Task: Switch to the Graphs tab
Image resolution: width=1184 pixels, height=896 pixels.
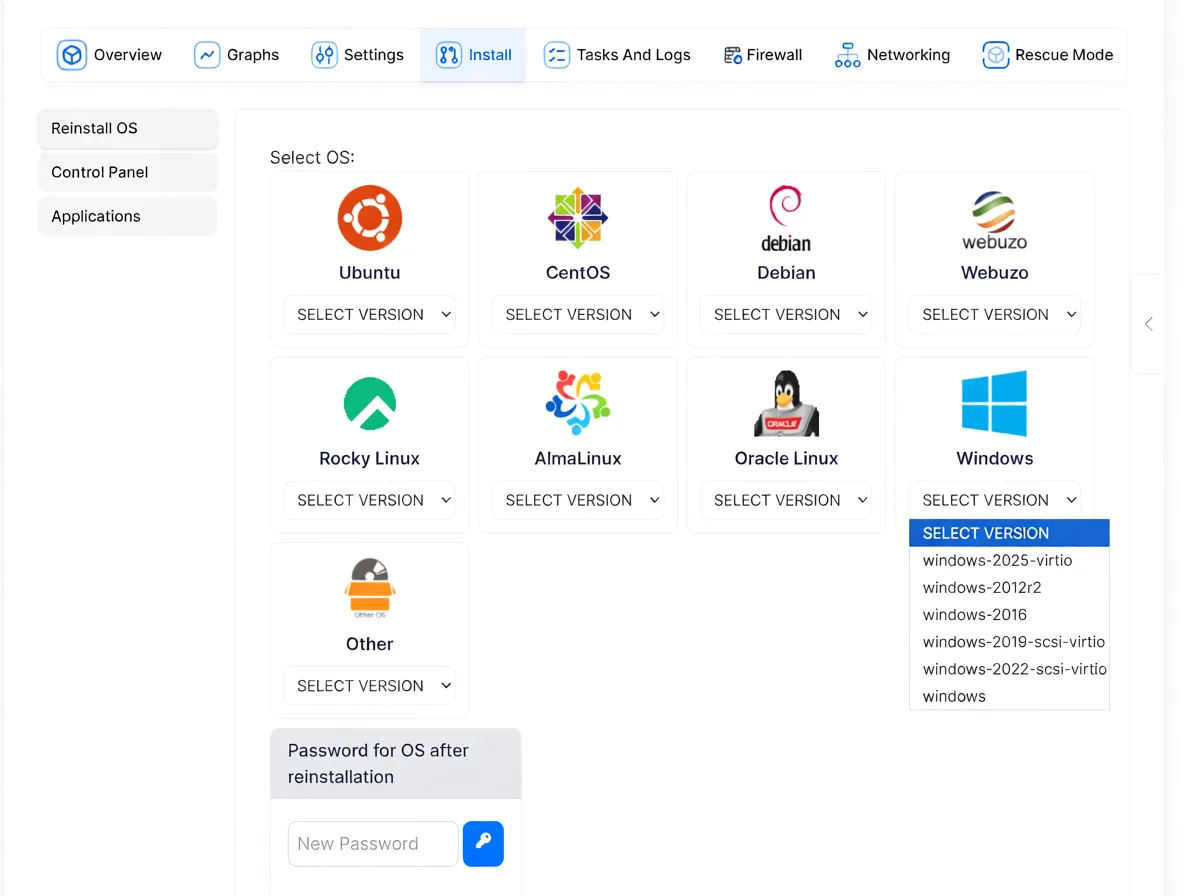Action: 236,55
